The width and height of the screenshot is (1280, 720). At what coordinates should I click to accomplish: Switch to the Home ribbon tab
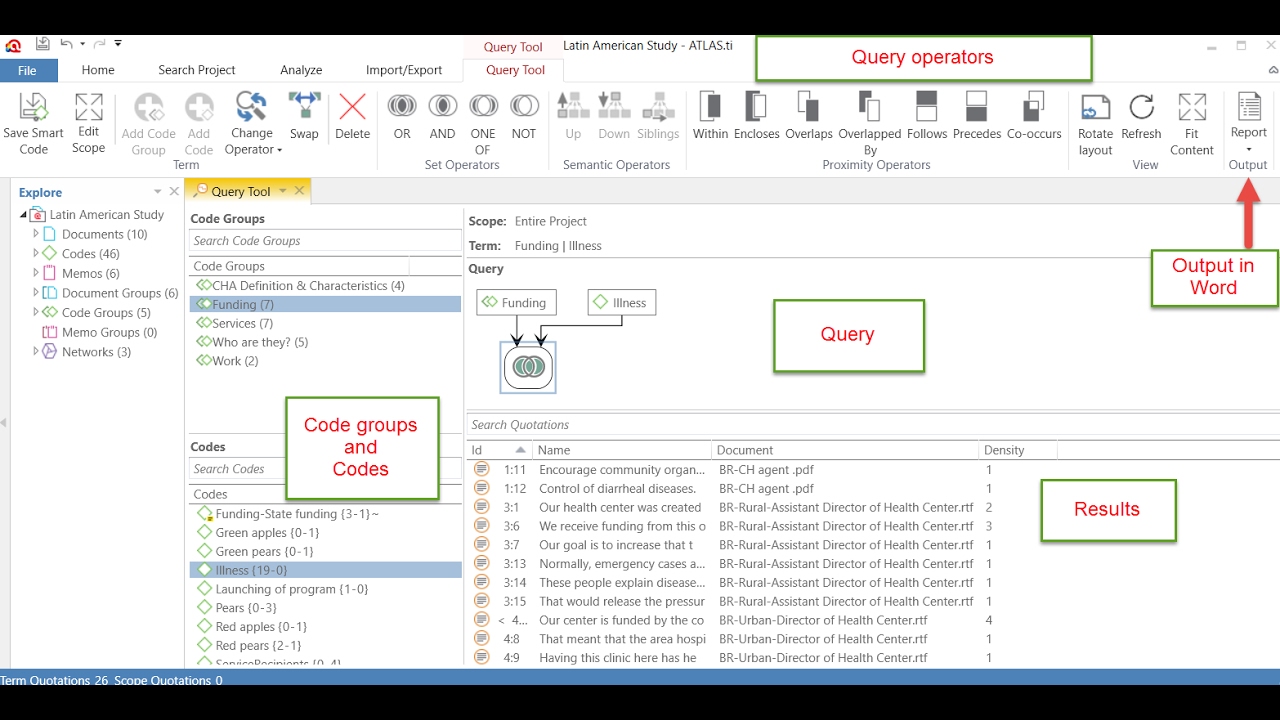[98, 70]
